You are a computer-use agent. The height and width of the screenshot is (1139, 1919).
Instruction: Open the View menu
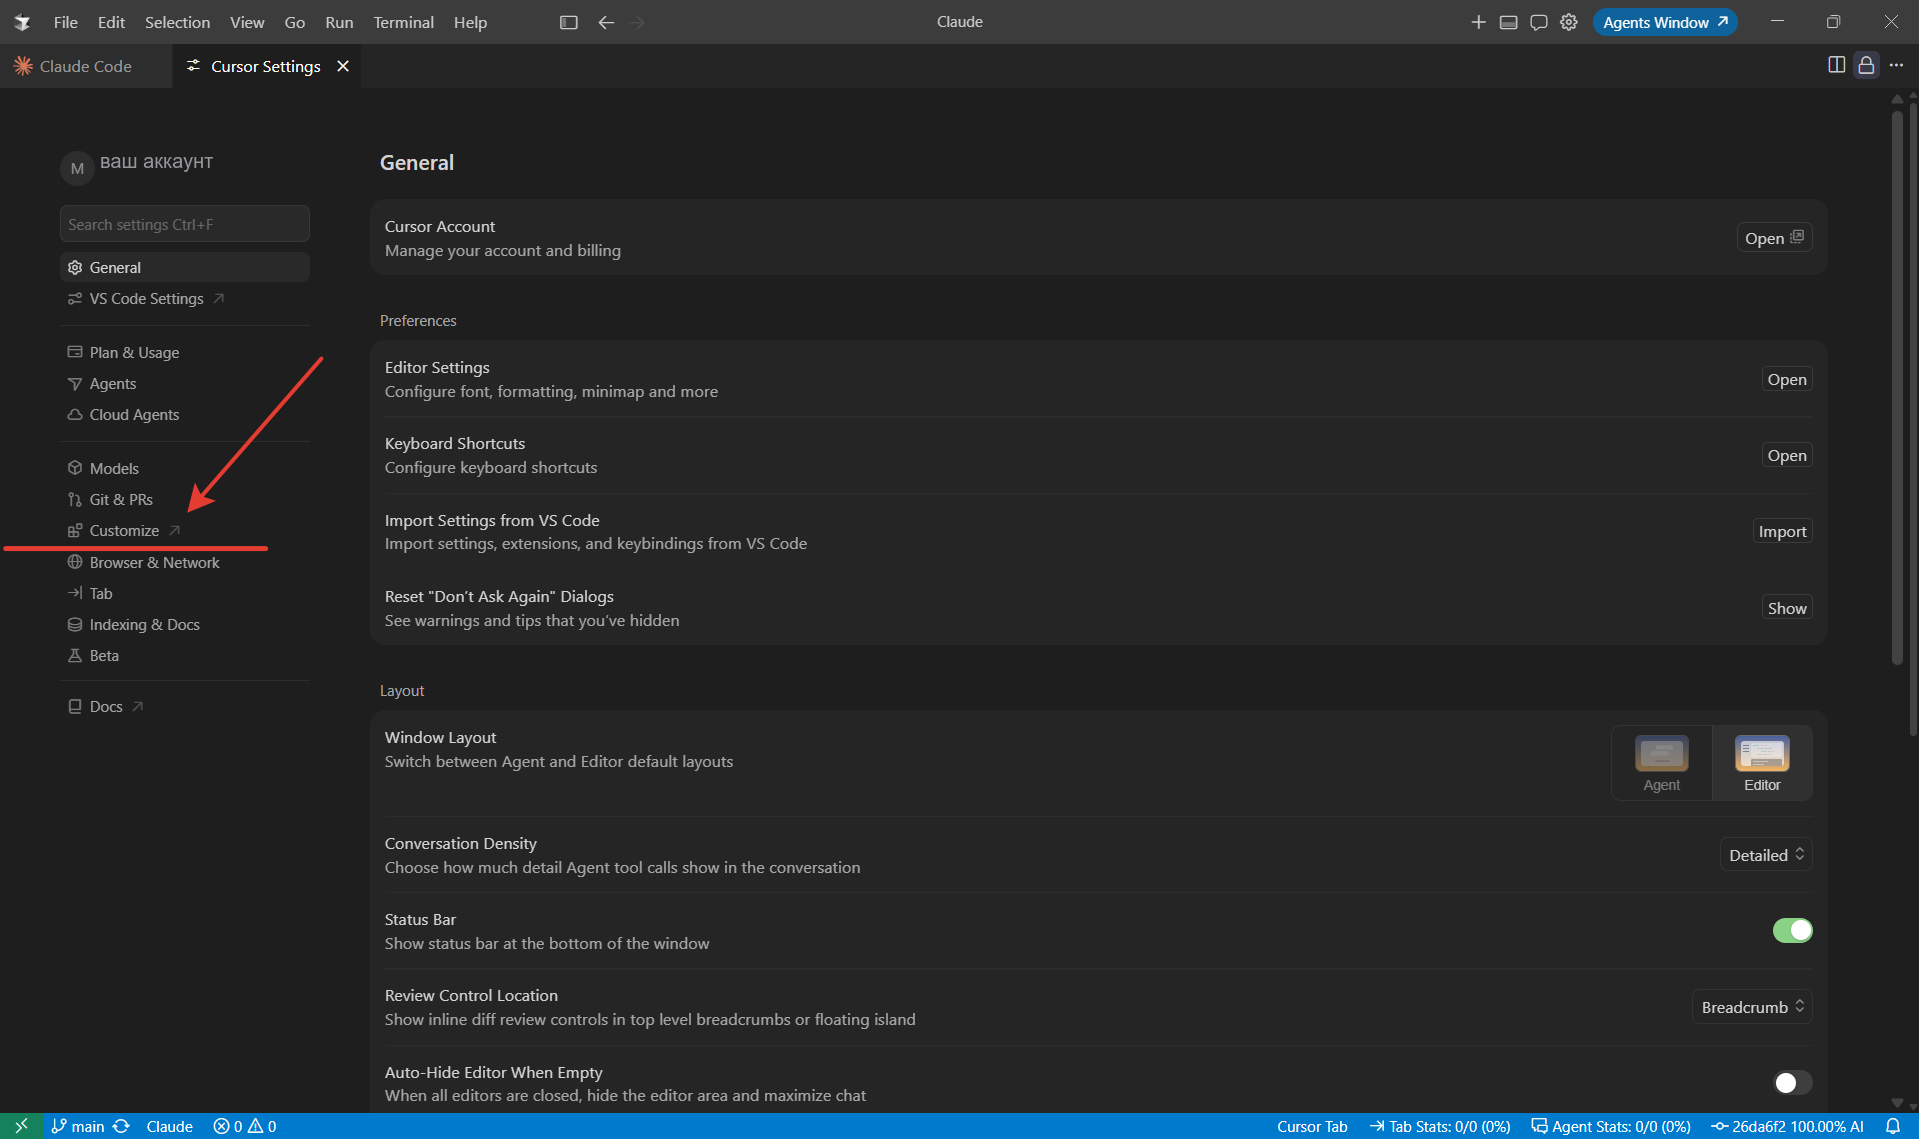pos(247,22)
